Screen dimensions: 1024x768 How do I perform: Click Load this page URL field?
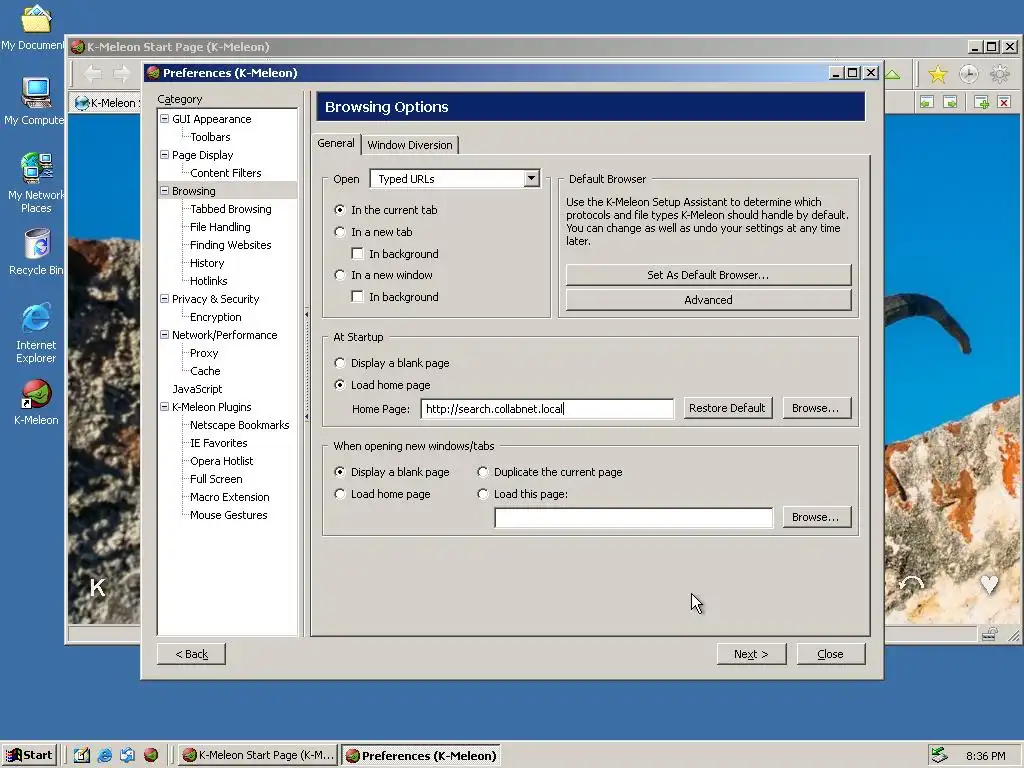point(633,518)
